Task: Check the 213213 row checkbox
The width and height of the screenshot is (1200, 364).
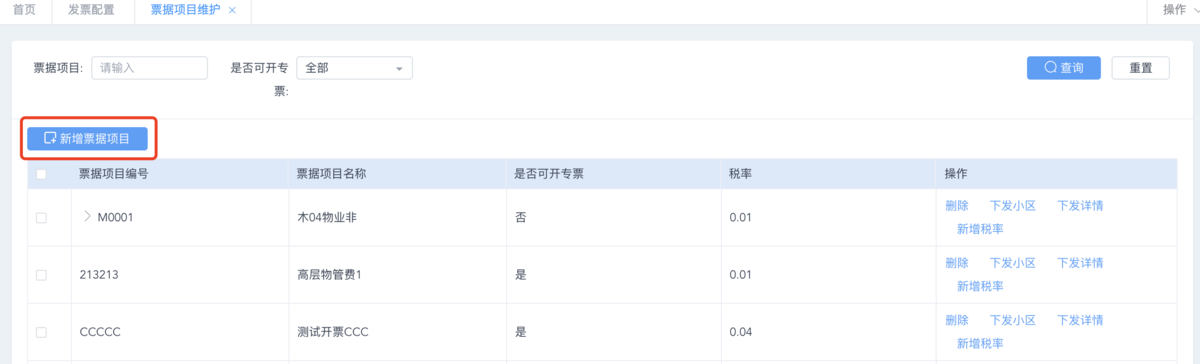Action: (x=41, y=274)
